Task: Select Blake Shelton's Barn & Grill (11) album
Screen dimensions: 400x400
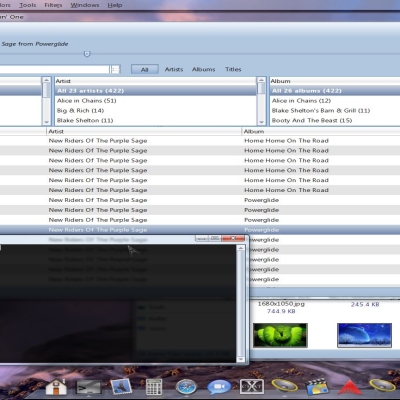Action: pyautogui.click(x=335, y=111)
